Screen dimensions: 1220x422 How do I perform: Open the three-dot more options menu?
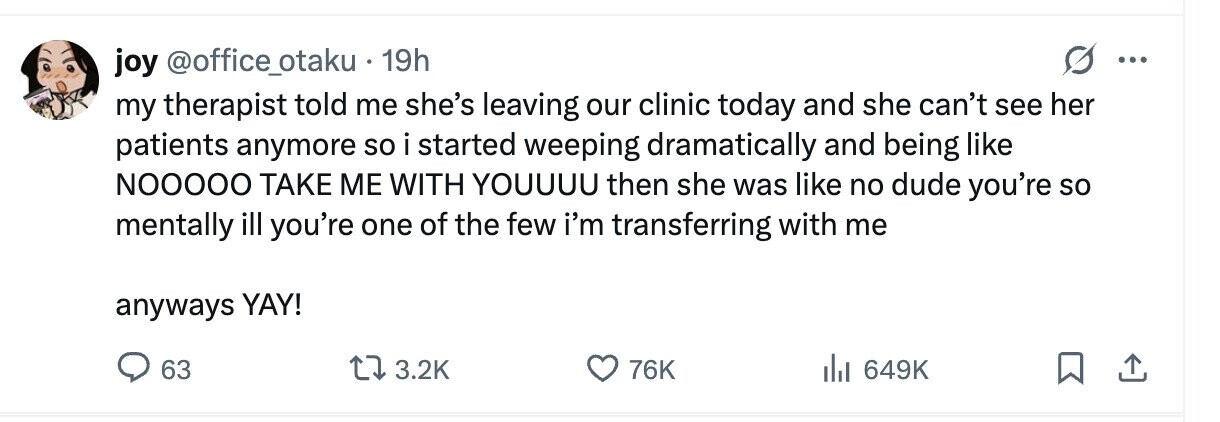(1131, 61)
